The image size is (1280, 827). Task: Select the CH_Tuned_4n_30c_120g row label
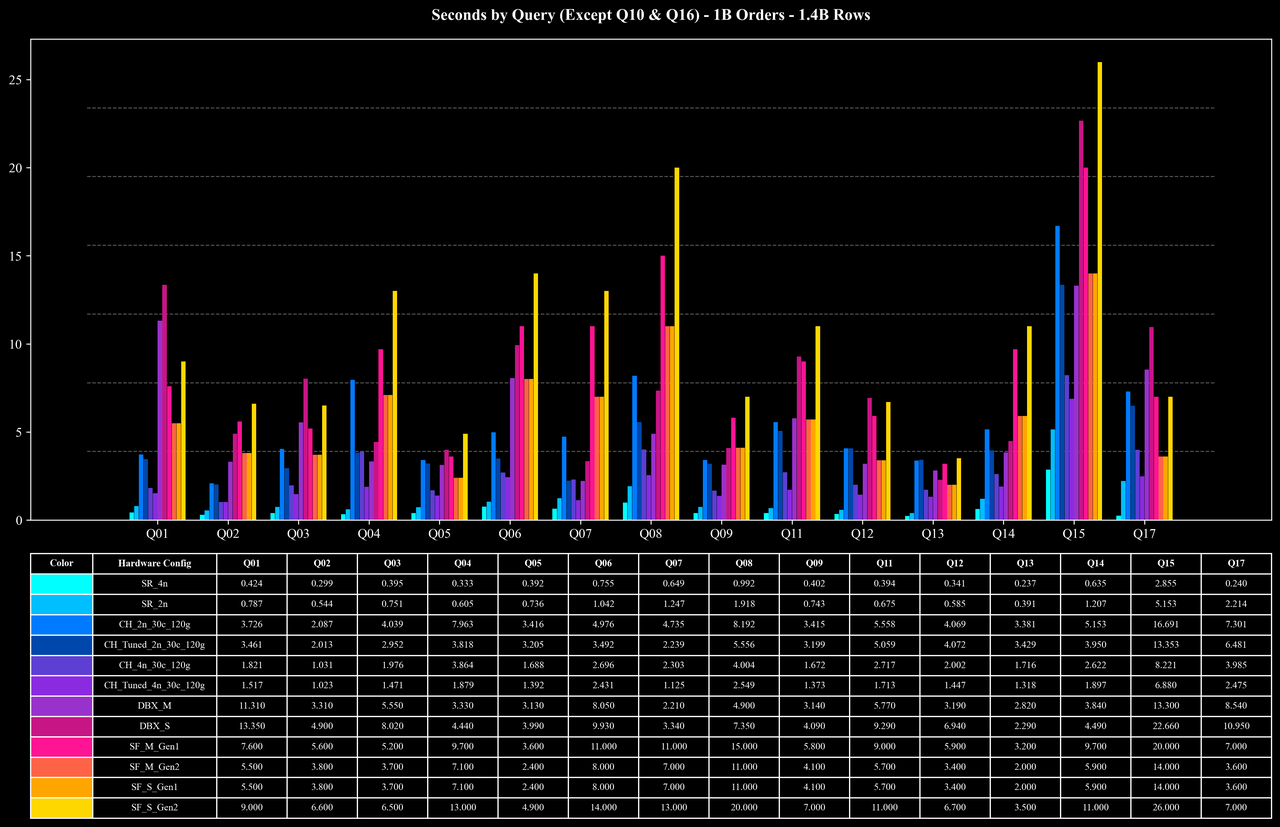click(x=154, y=685)
